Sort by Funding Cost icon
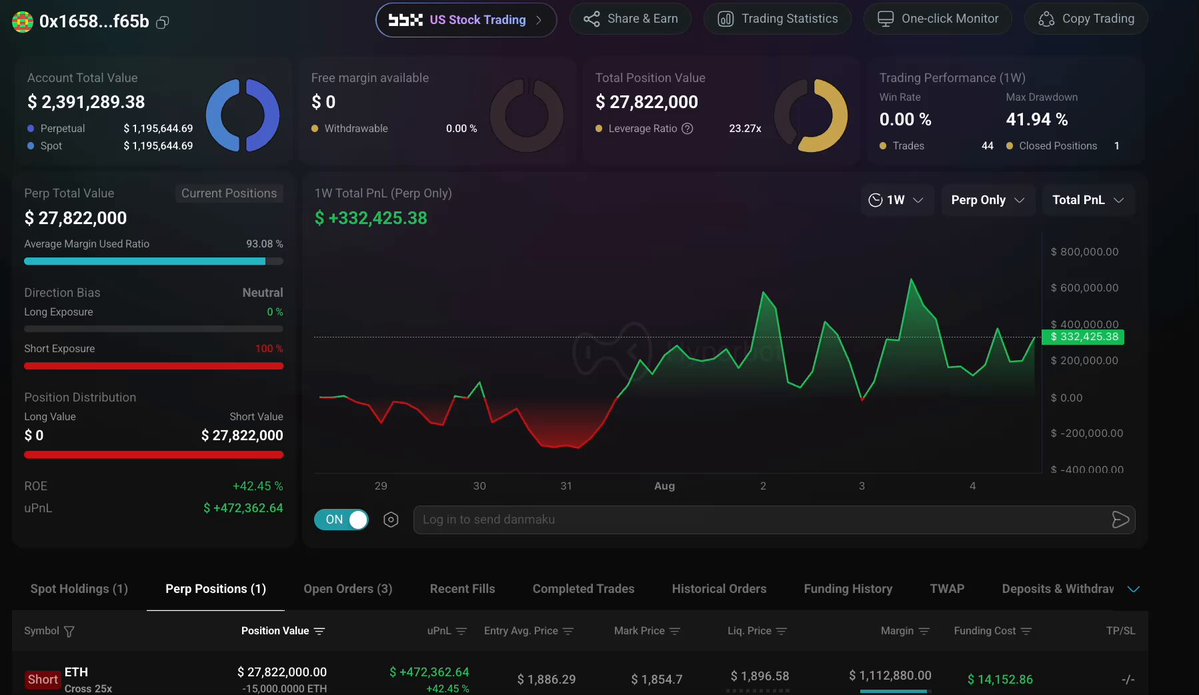 pyautogui.click(x=1026, y=632)
